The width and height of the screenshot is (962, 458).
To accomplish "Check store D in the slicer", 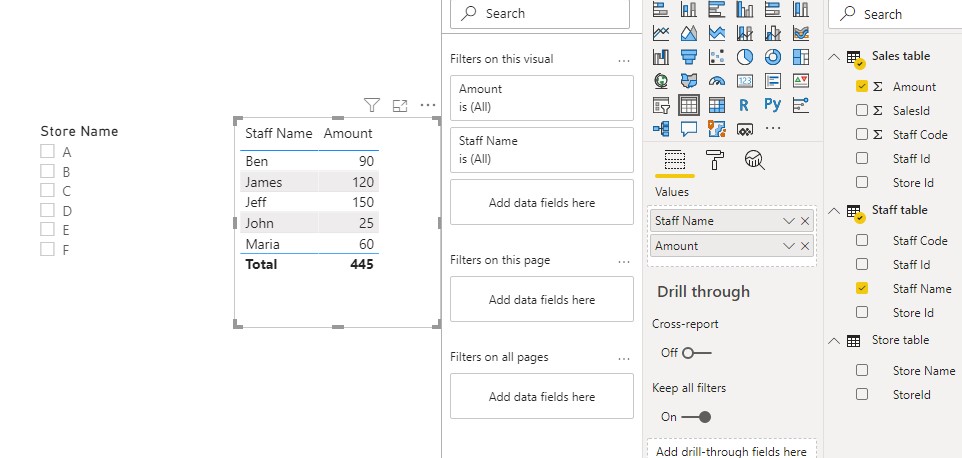I will (x=47, y=210).
